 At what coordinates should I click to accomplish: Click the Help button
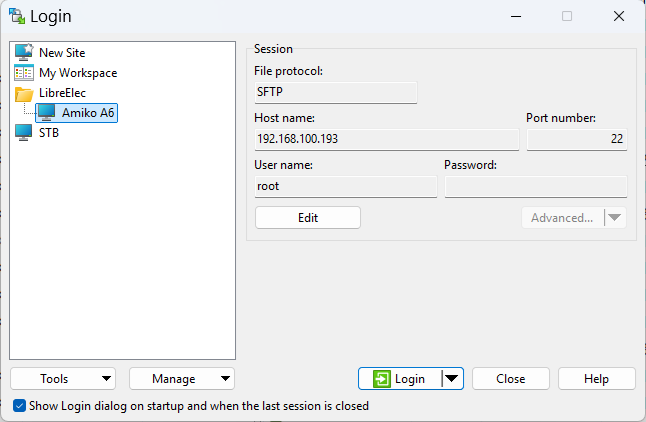click(597, 378)
